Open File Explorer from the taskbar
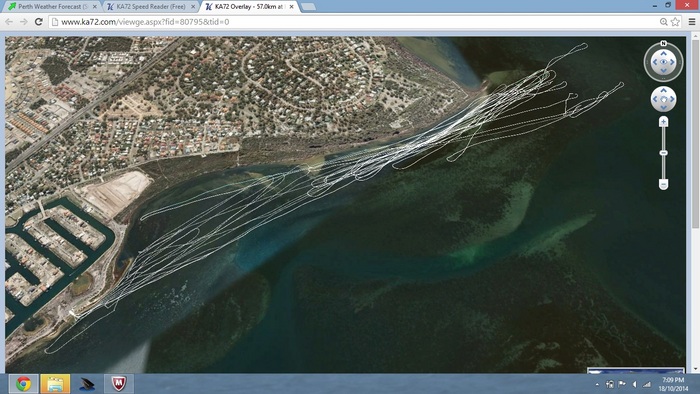Screen dimensions: 700x394 point(55,384)
